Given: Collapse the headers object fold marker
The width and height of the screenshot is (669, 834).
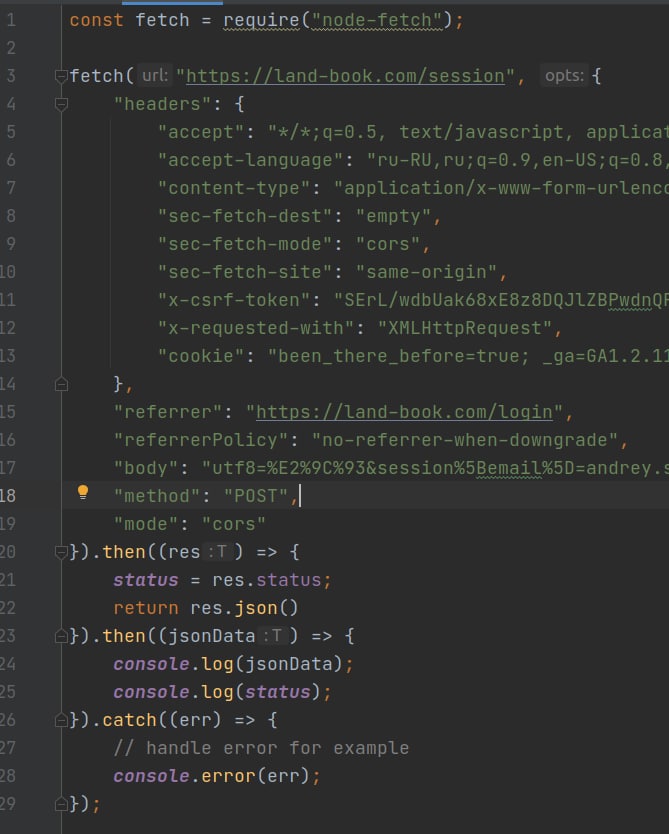Looking at the screenshot, I should coord(61,104).
